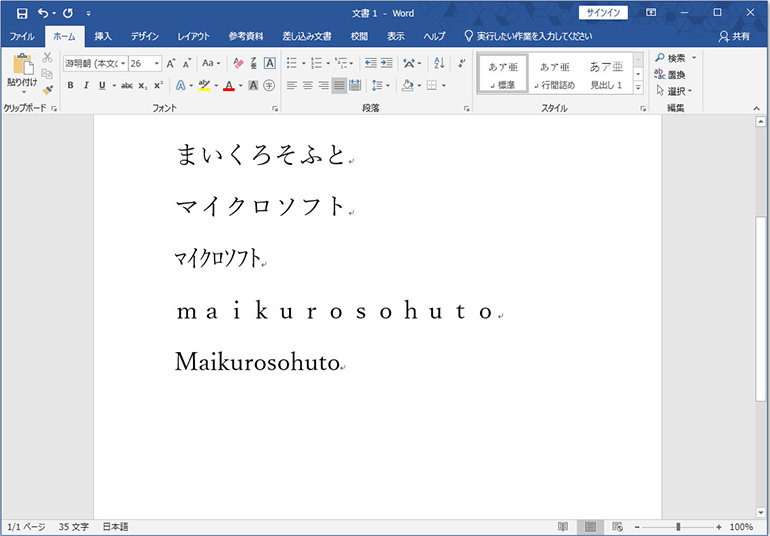Click the Save icon in quick access toolbar
Image resolution: width=770 pixels, height=536 pixels.
coord(22,13)
